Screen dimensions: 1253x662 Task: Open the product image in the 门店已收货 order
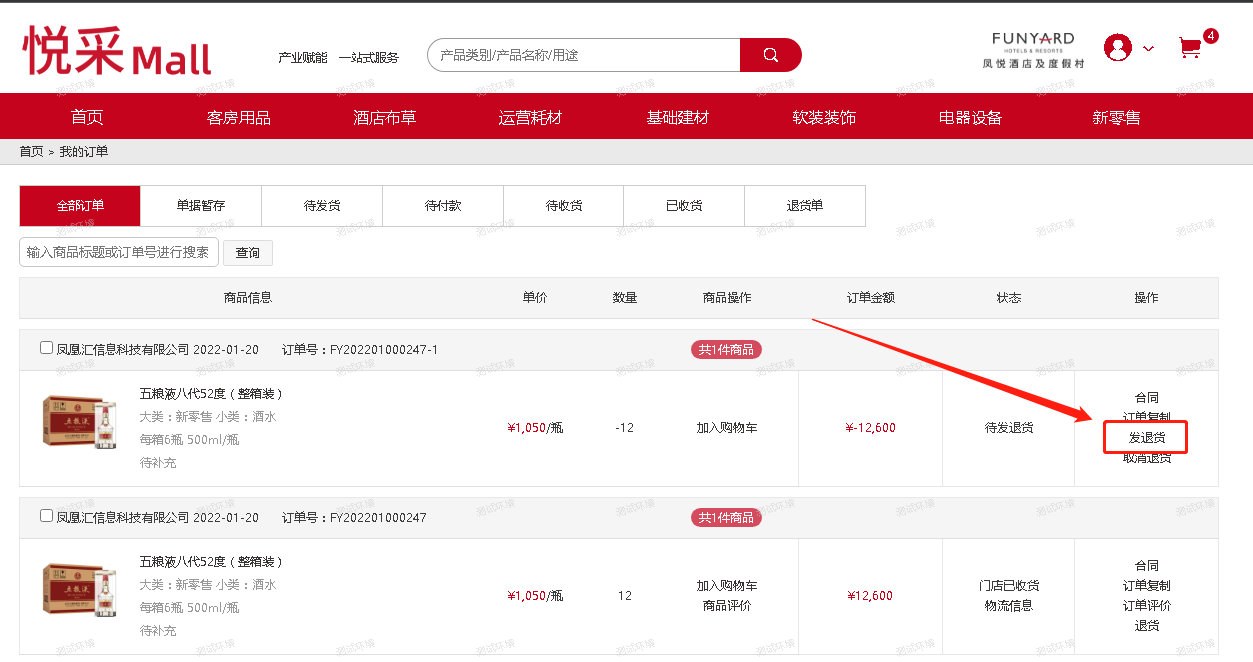pyautogui.click(x=80, y=589)
